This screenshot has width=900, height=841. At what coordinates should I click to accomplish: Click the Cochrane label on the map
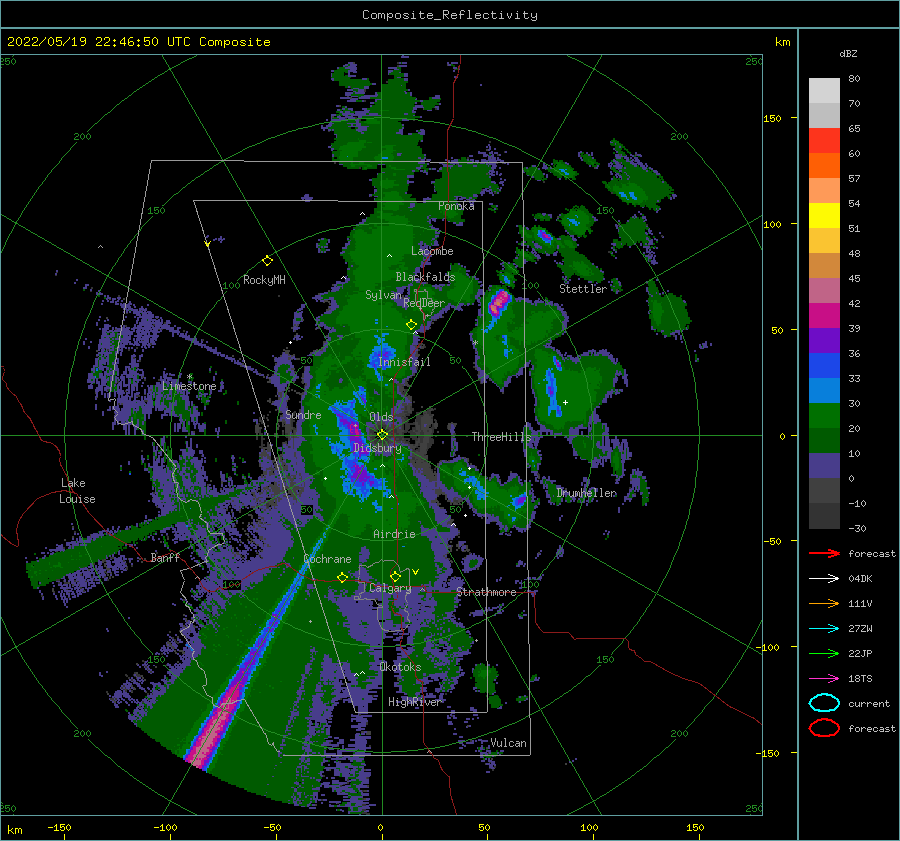click(327, 559)
